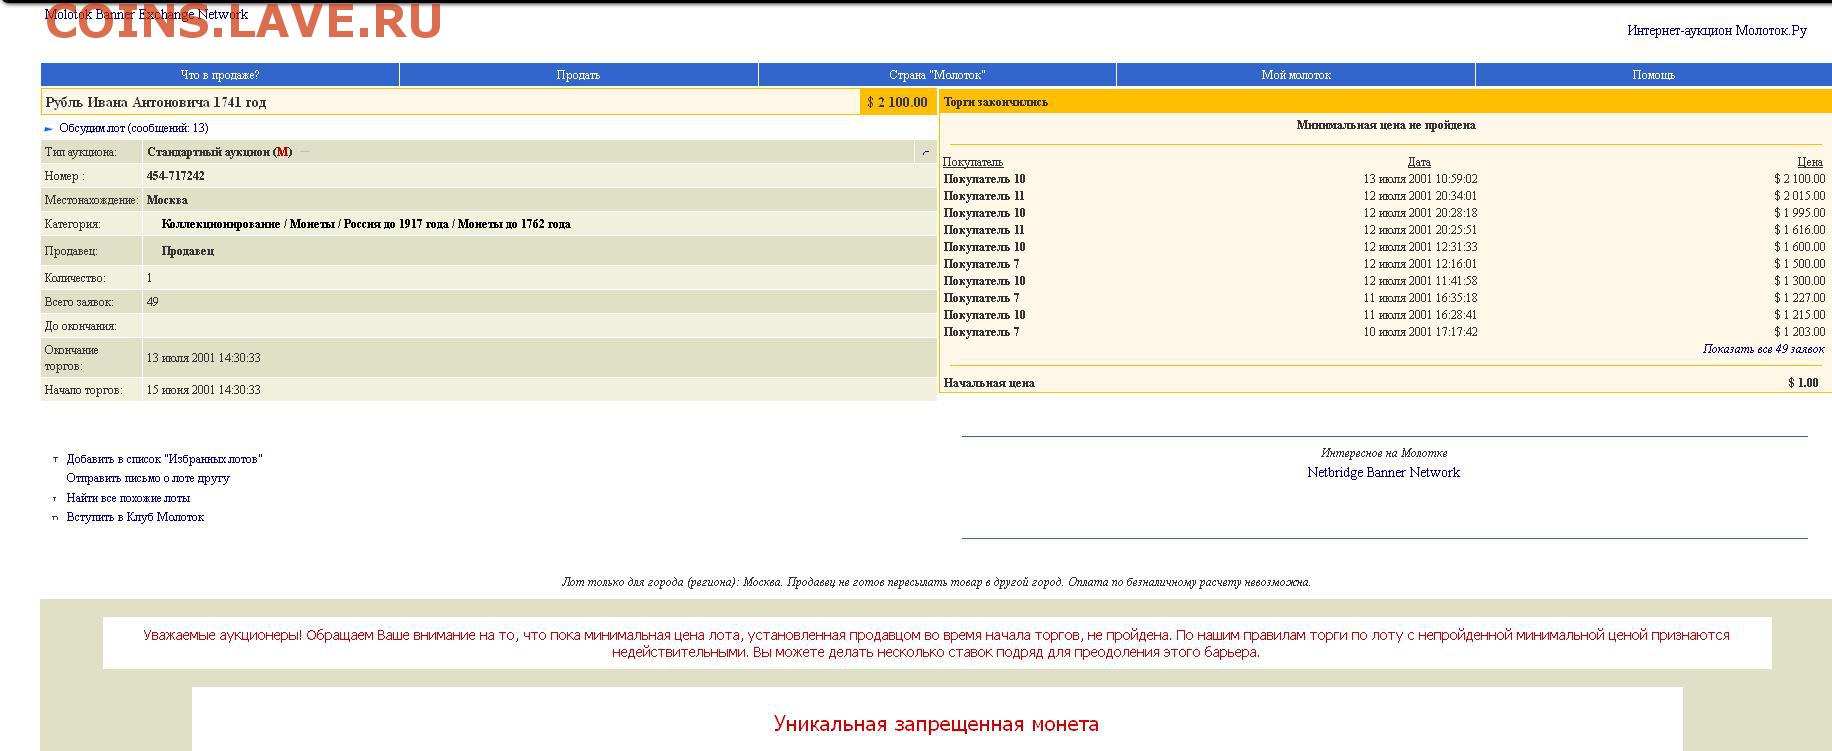Click bid price '$ 1 616.00'
1832x751 pixels.
pyautogui.click(x=1799, y=230)
